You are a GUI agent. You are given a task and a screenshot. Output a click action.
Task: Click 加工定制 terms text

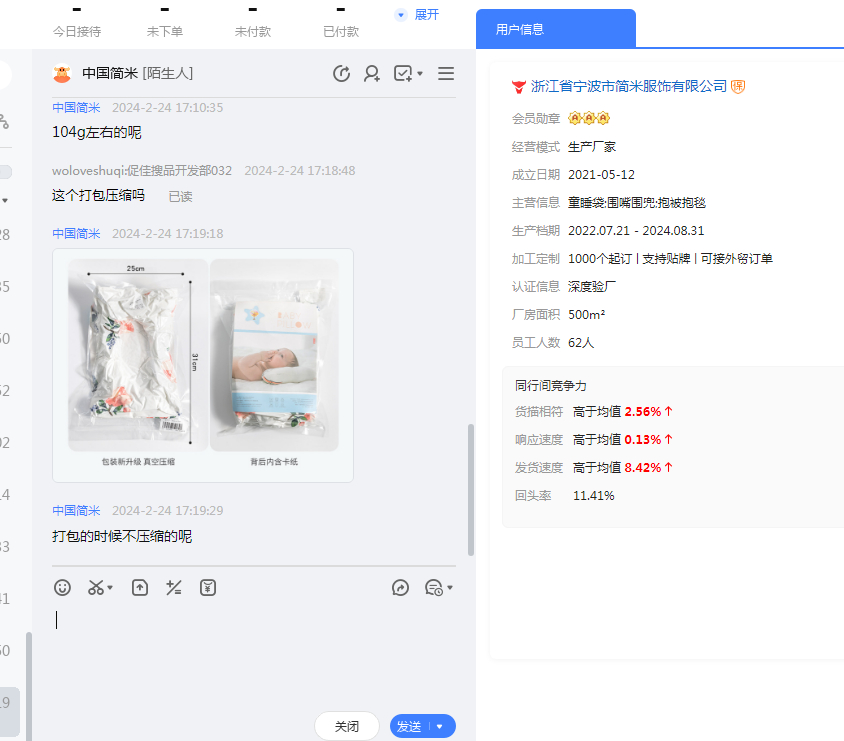tap(670, 259)
